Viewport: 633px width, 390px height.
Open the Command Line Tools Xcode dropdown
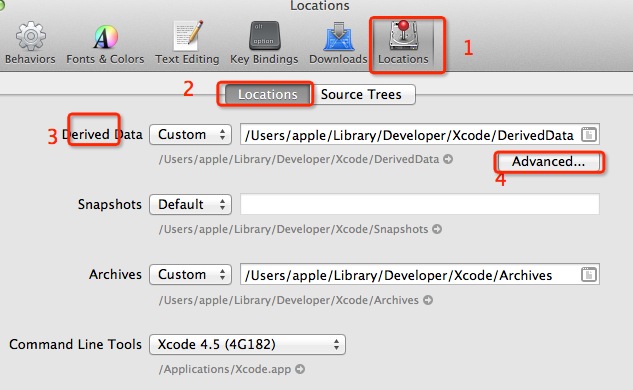pyautogui.click(x=247, y=344)
